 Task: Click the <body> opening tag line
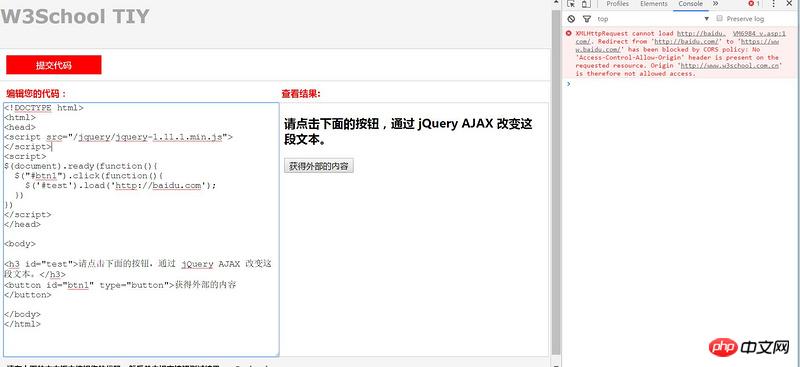pos(20,243)
